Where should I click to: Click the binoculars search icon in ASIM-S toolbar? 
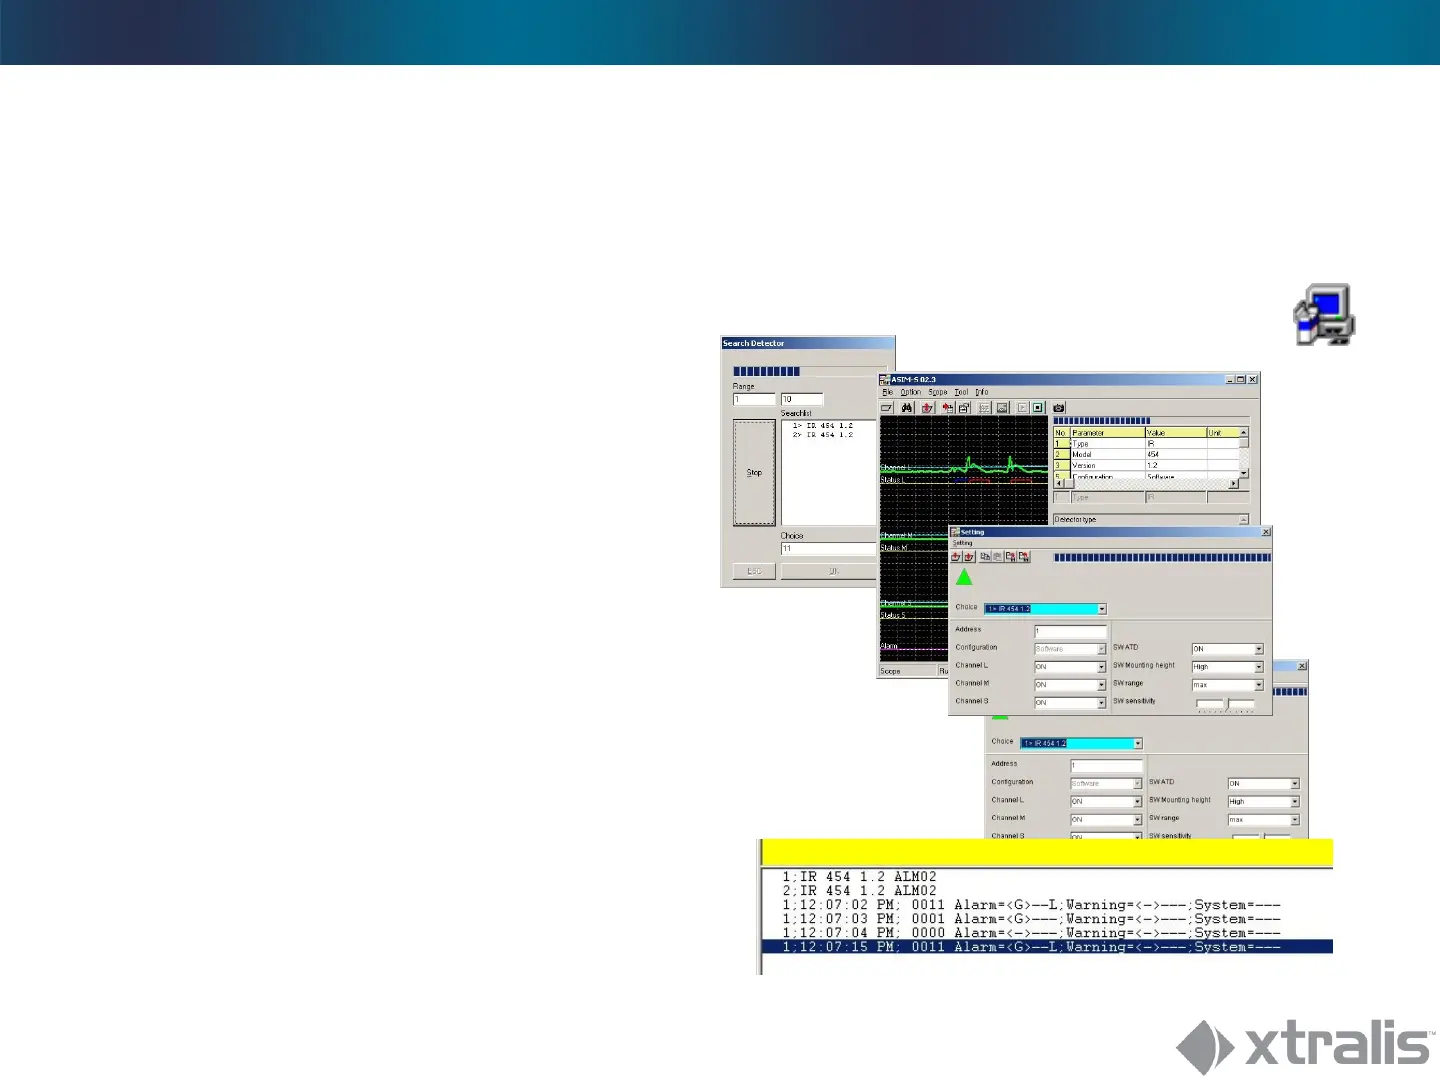[907, 408]
